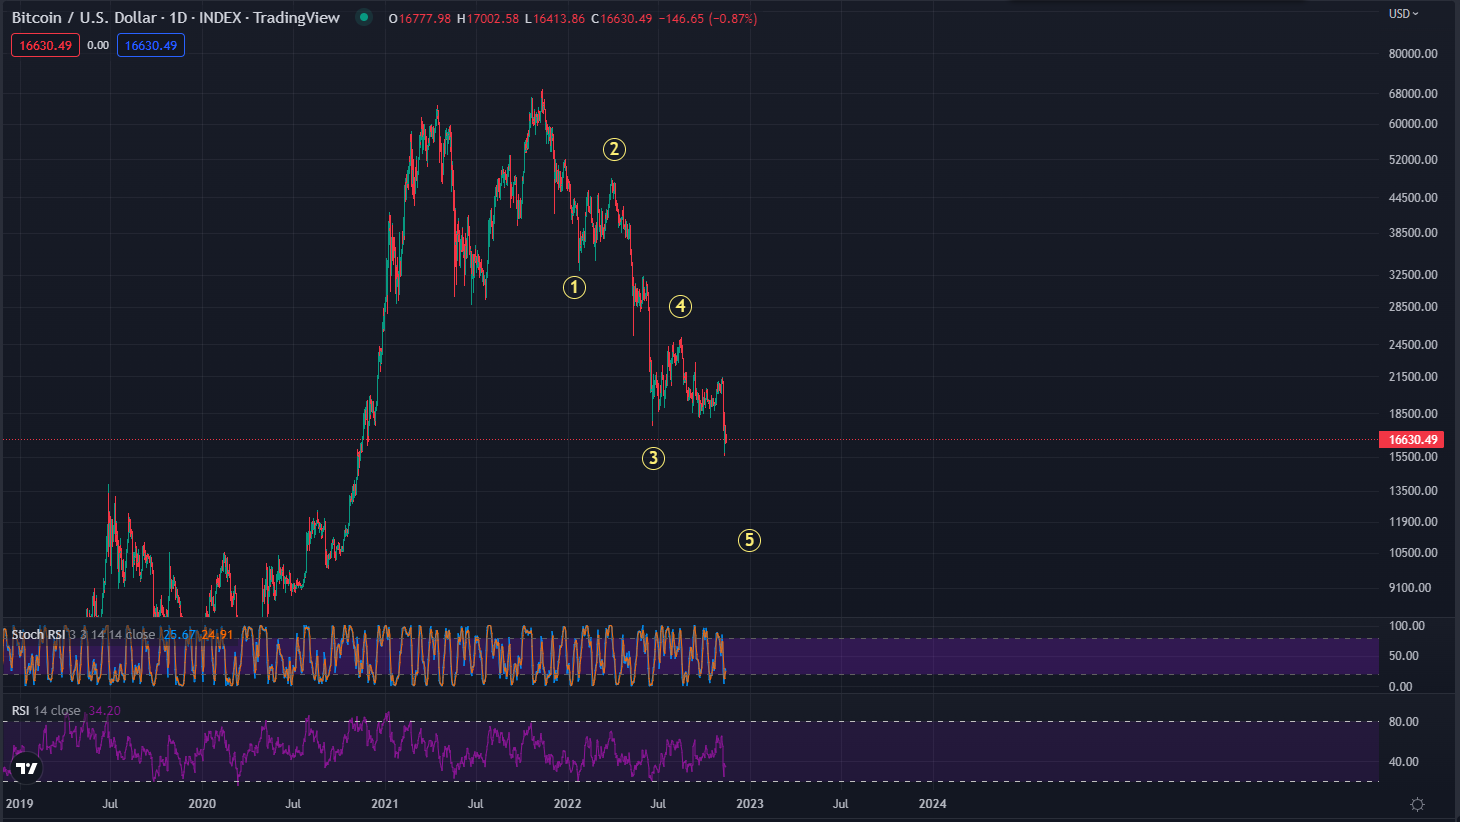Screen dimensions: 1460x822
Task: Click the 24500.00 price axis label
Action: click(x=1413, y=345)
